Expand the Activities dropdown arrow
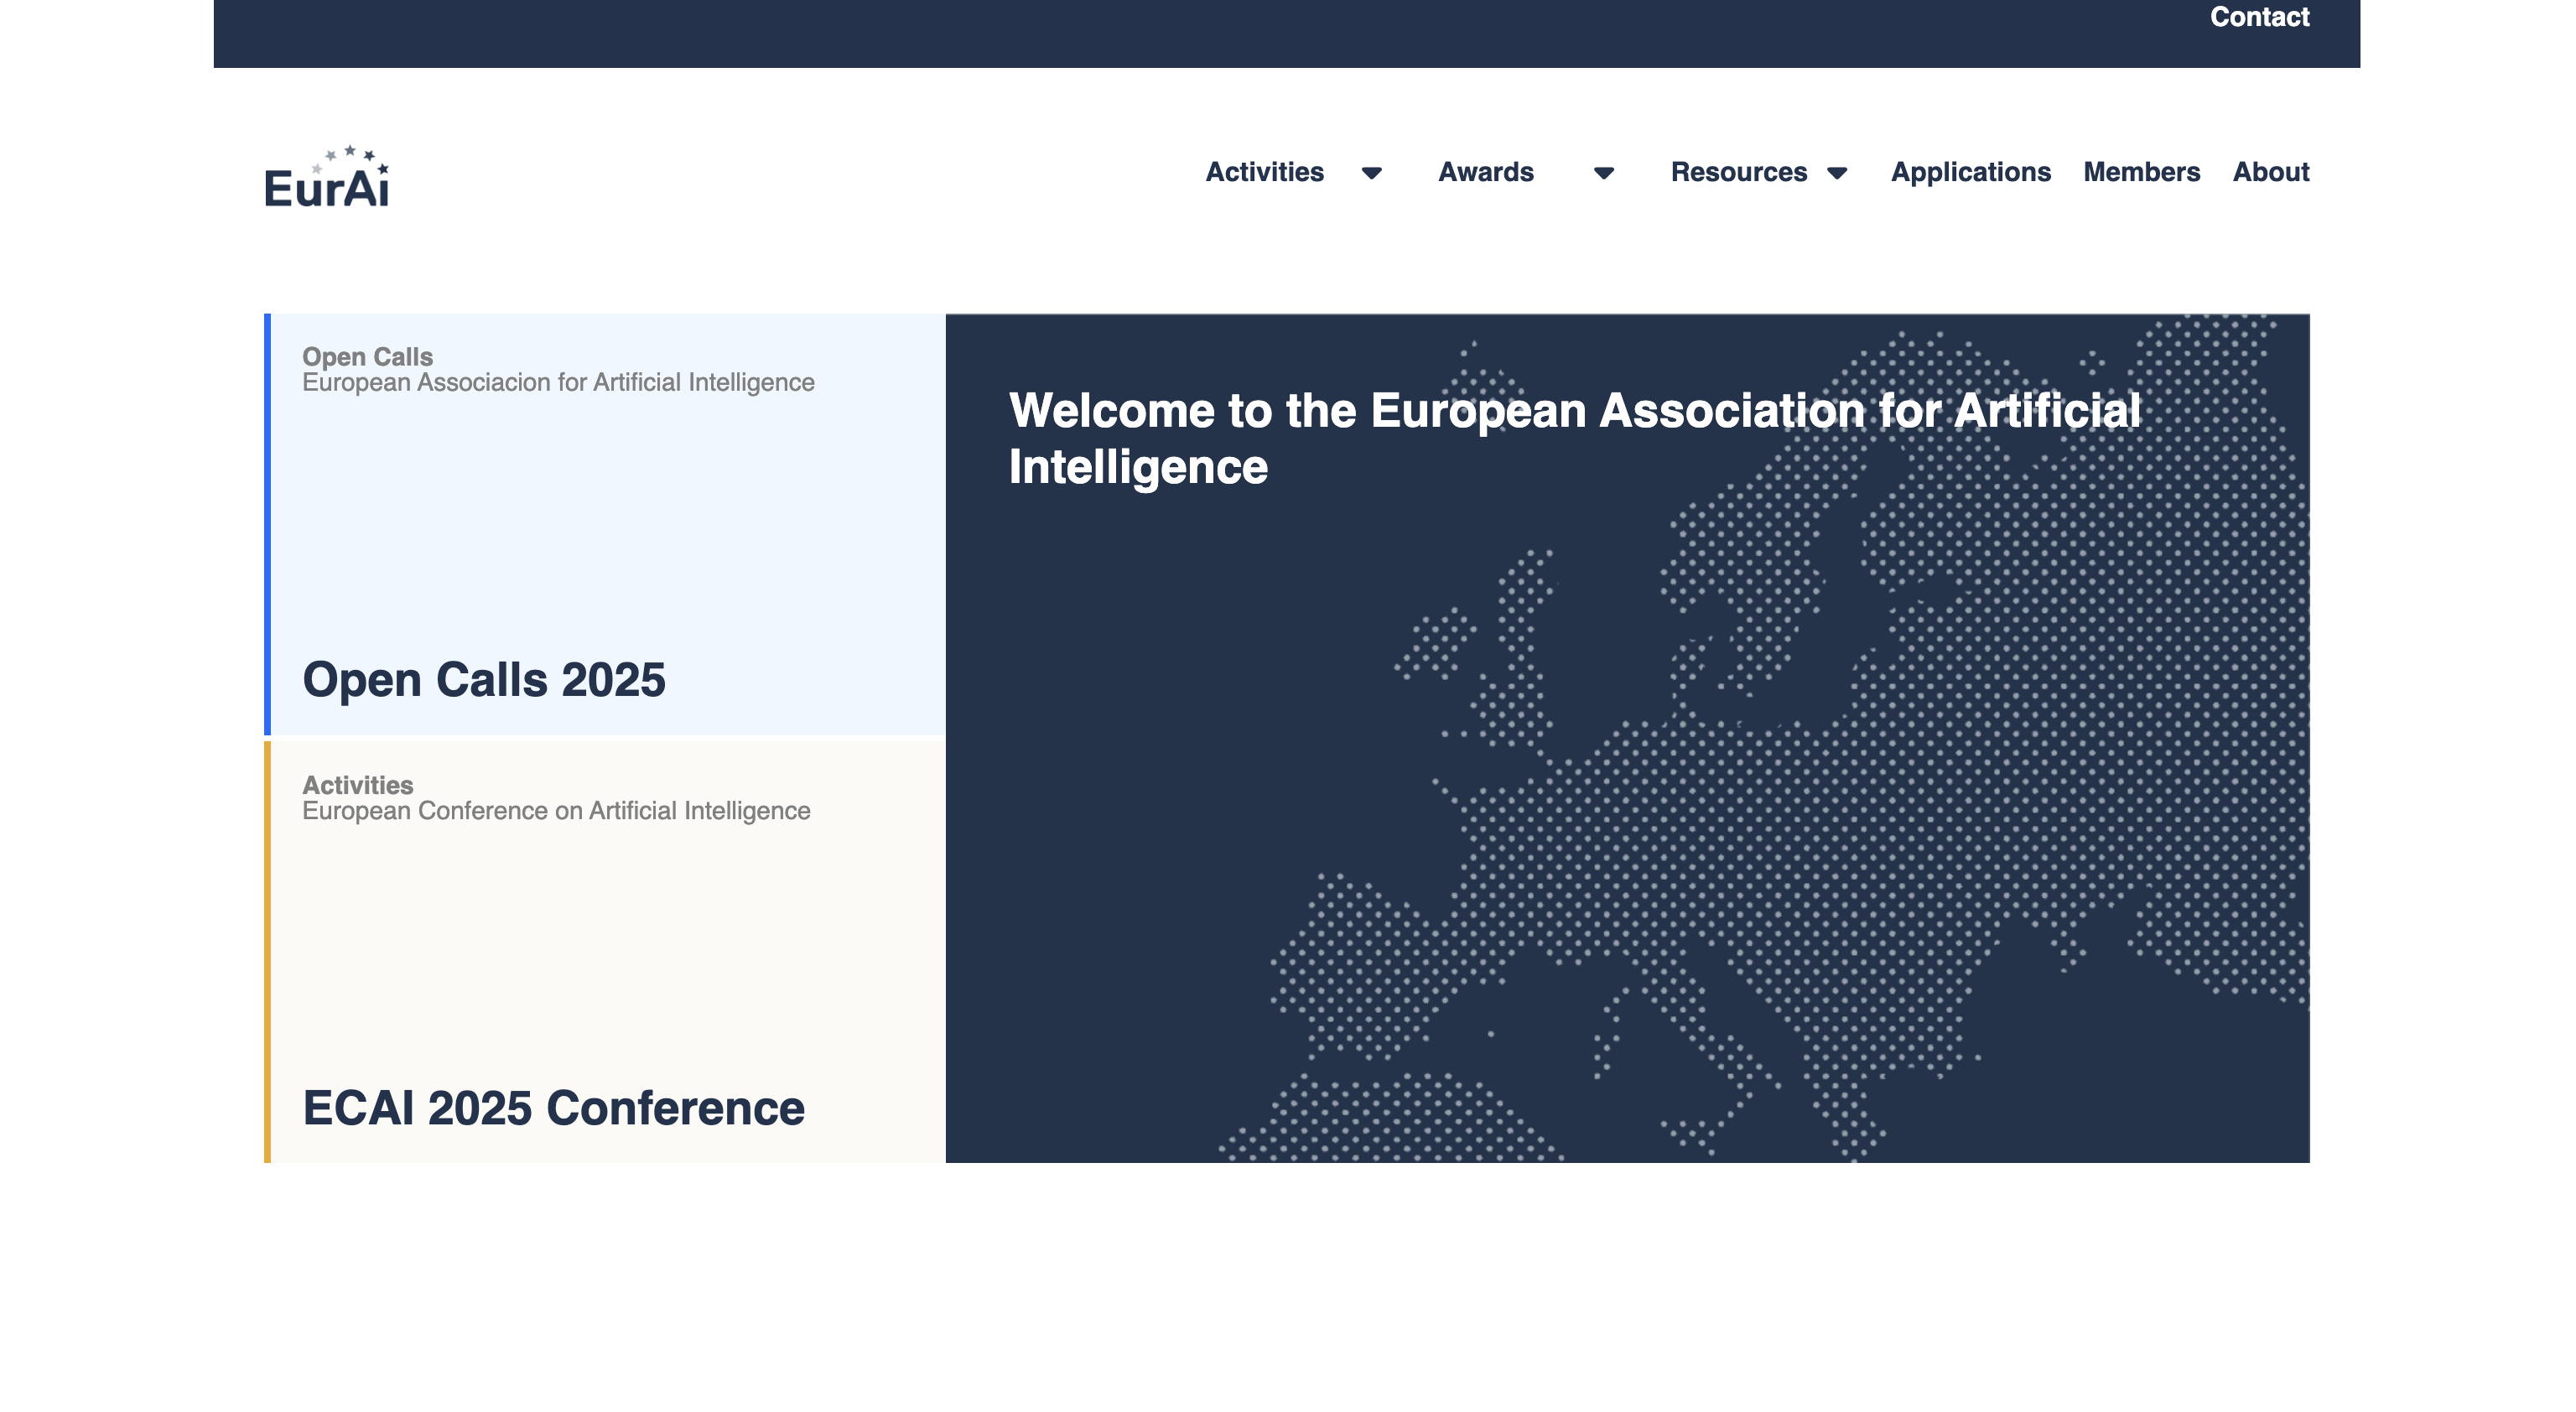 [x=1372, y=173]
